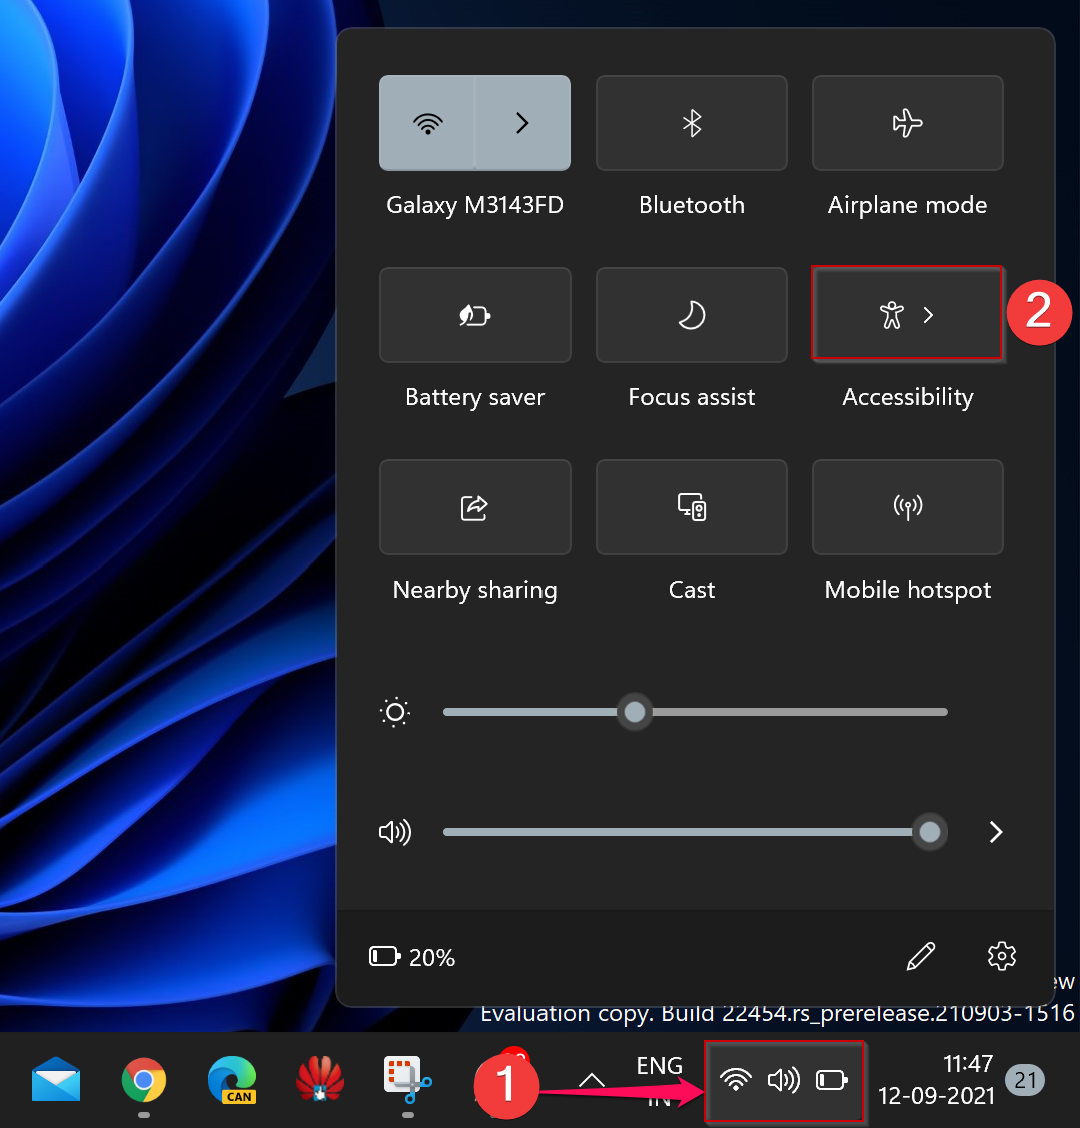Click the Focus assist label text

coord(691,397)
